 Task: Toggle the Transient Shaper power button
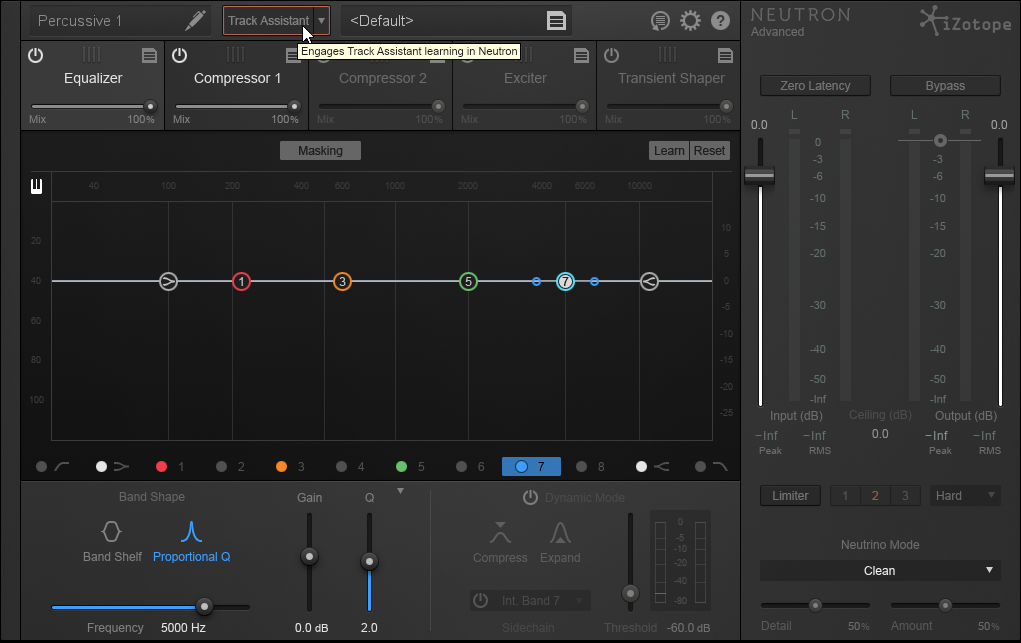[611, 55]
